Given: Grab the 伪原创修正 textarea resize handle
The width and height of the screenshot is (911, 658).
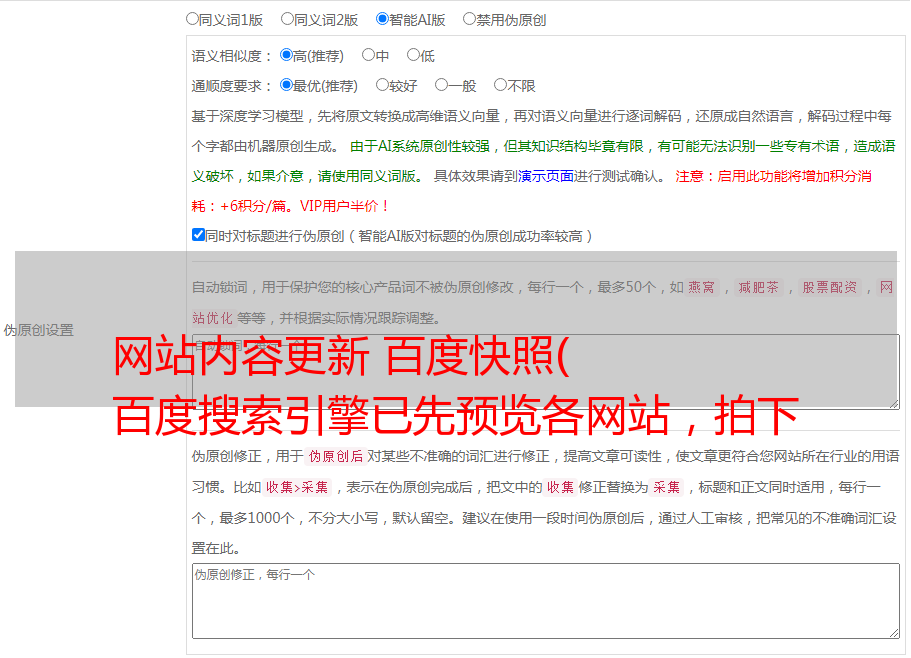Looking at the screenshot, I should pyautogui.click(x=893, y=632).
